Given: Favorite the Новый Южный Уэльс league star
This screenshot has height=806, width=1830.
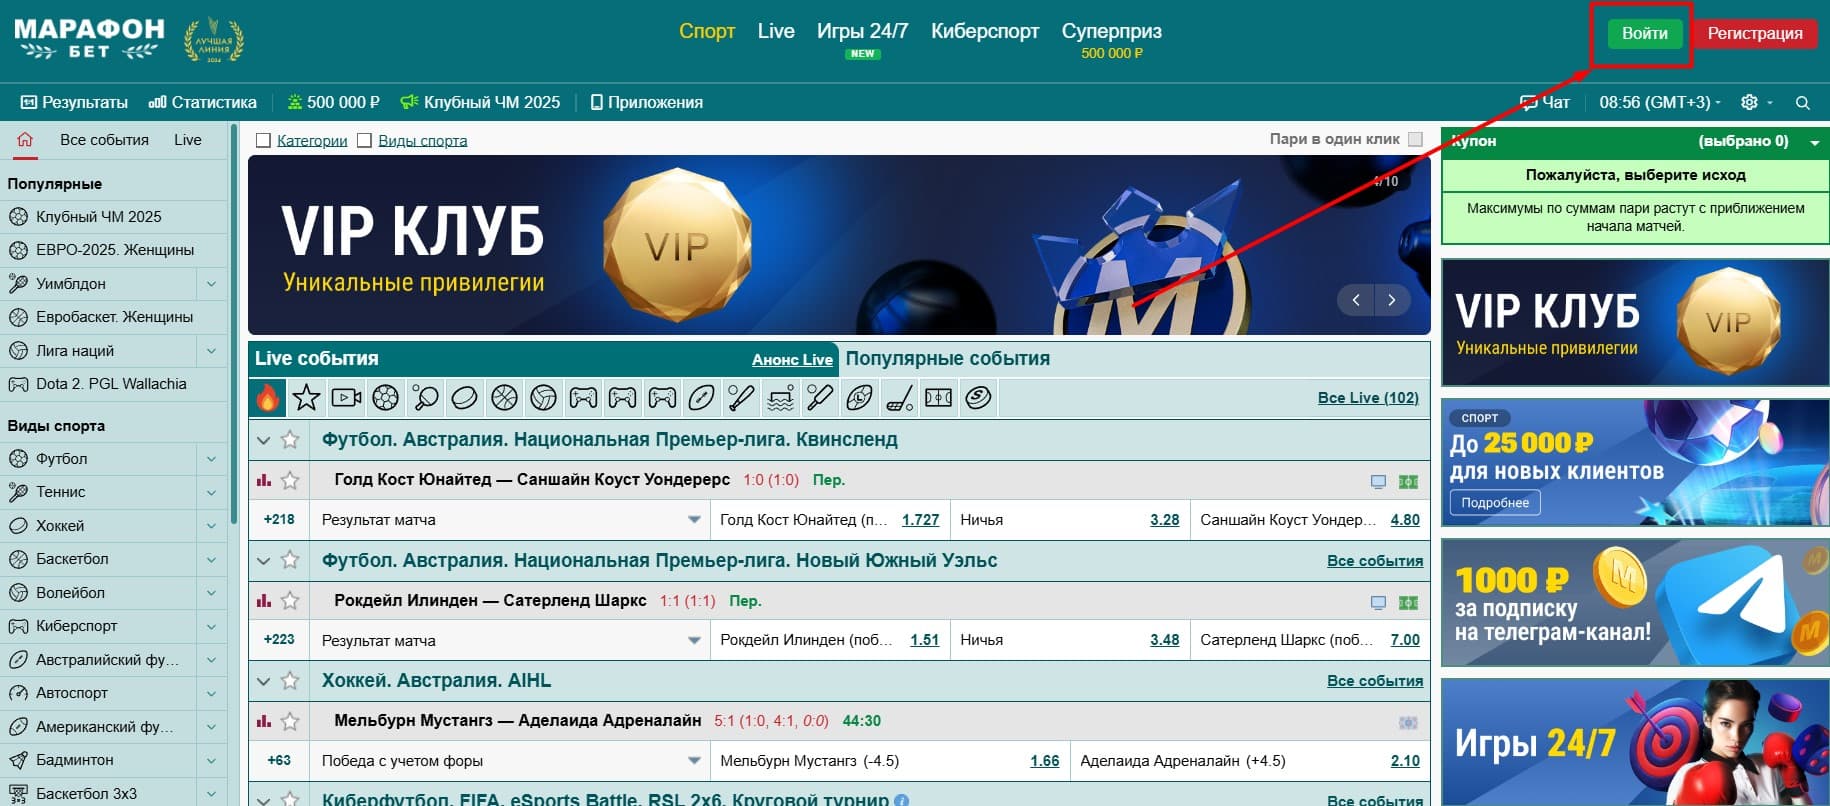Looking at the screenshot, I should pos(290,560).
